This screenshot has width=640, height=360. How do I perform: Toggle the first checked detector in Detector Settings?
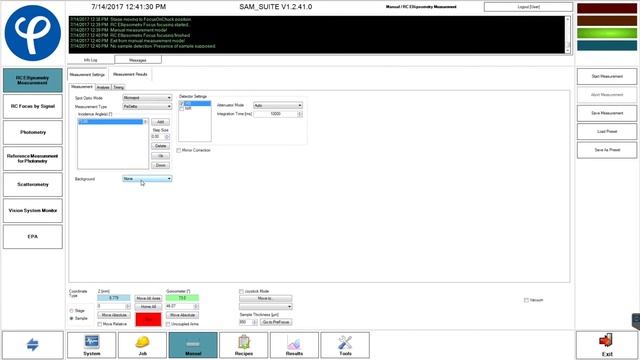(x=182, y=104)
